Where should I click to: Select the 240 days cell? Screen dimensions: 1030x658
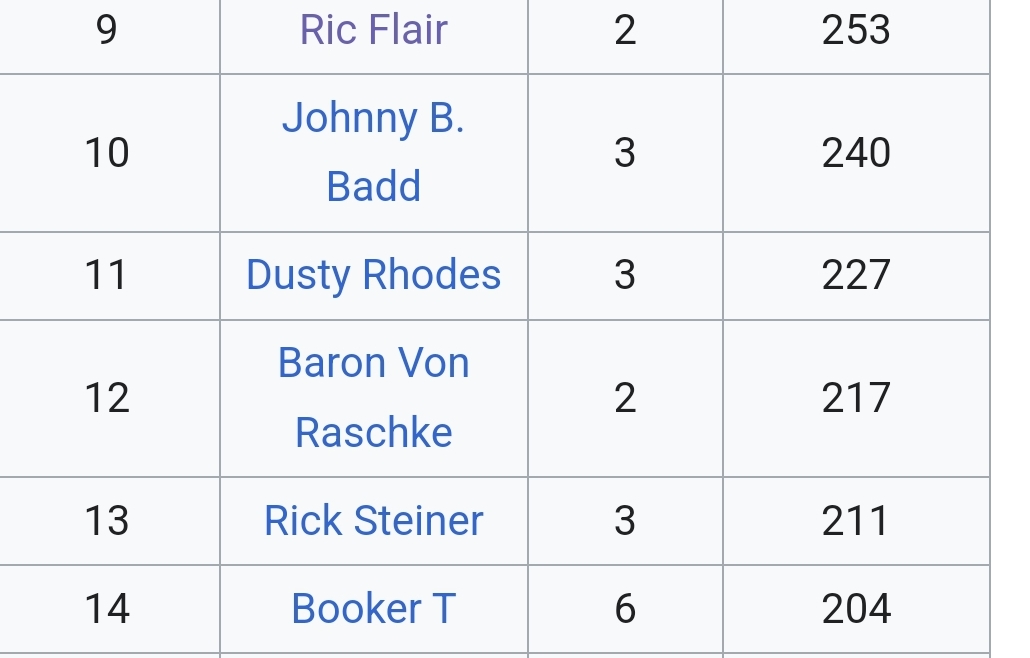(x=856, y=153)
